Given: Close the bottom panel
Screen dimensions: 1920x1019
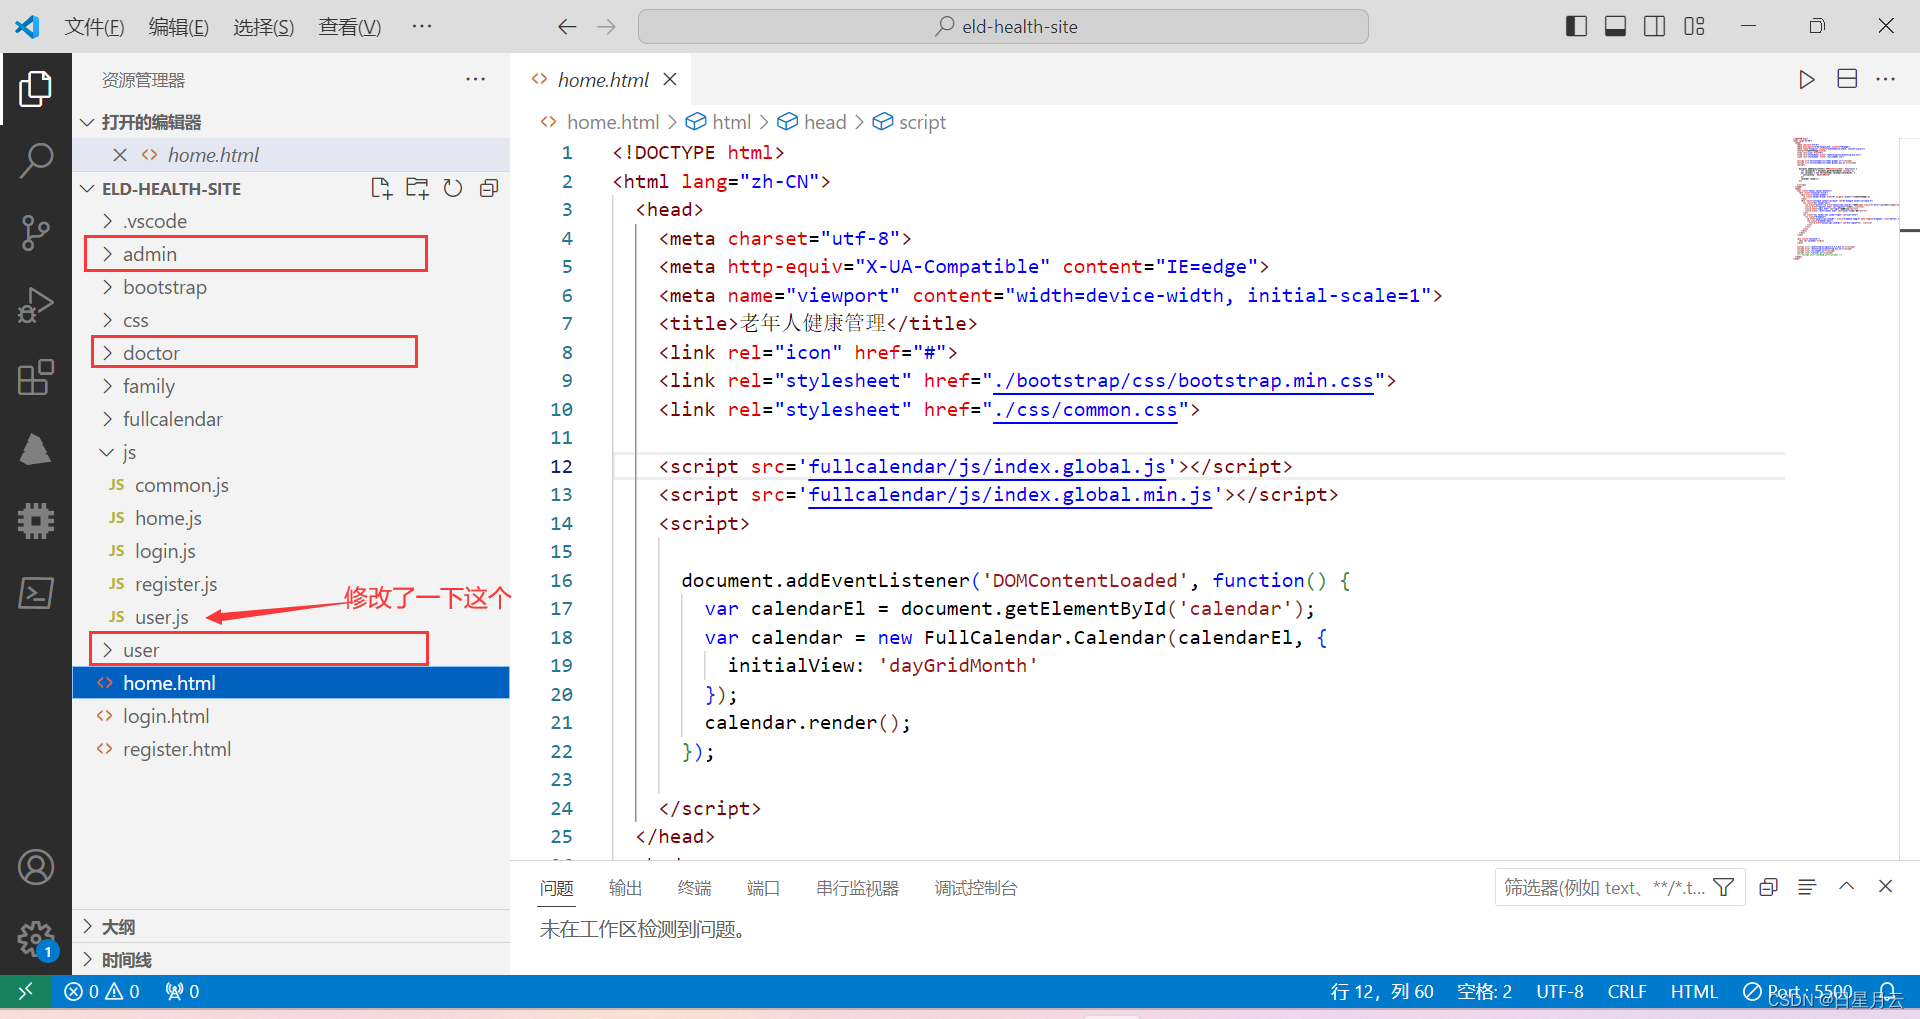Looking at the screenshot, I should pos(1885,886).
